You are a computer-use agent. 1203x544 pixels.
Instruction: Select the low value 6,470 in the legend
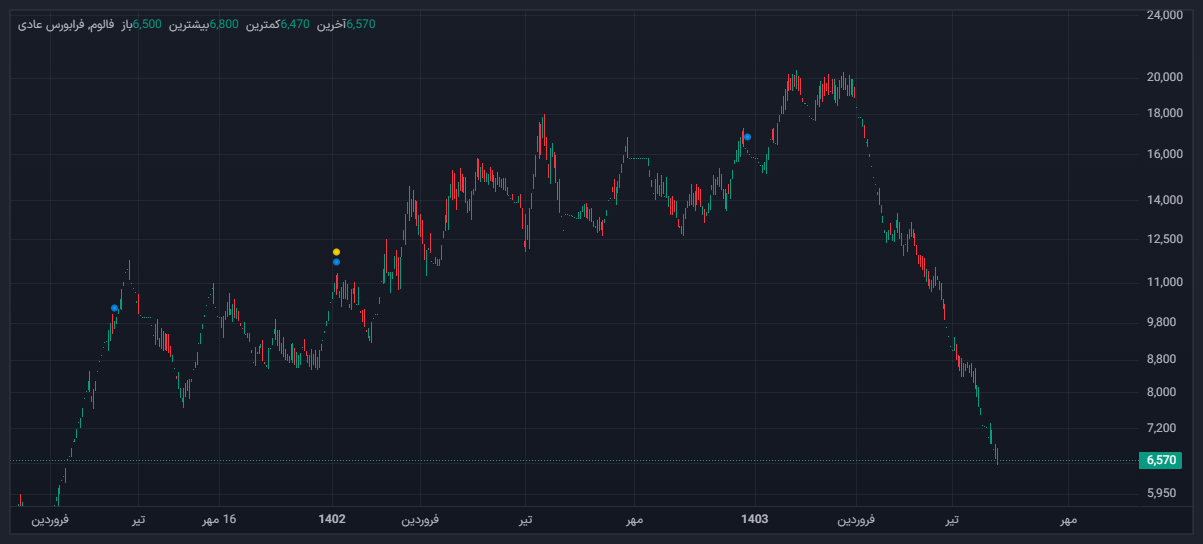tap(297, 24)
